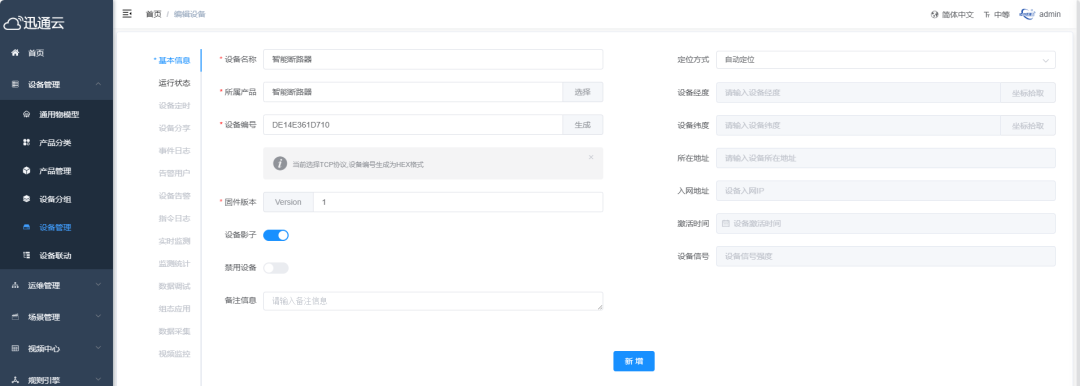Click the 新增 submit button
1080x386 pixels.
pos(634,361)
